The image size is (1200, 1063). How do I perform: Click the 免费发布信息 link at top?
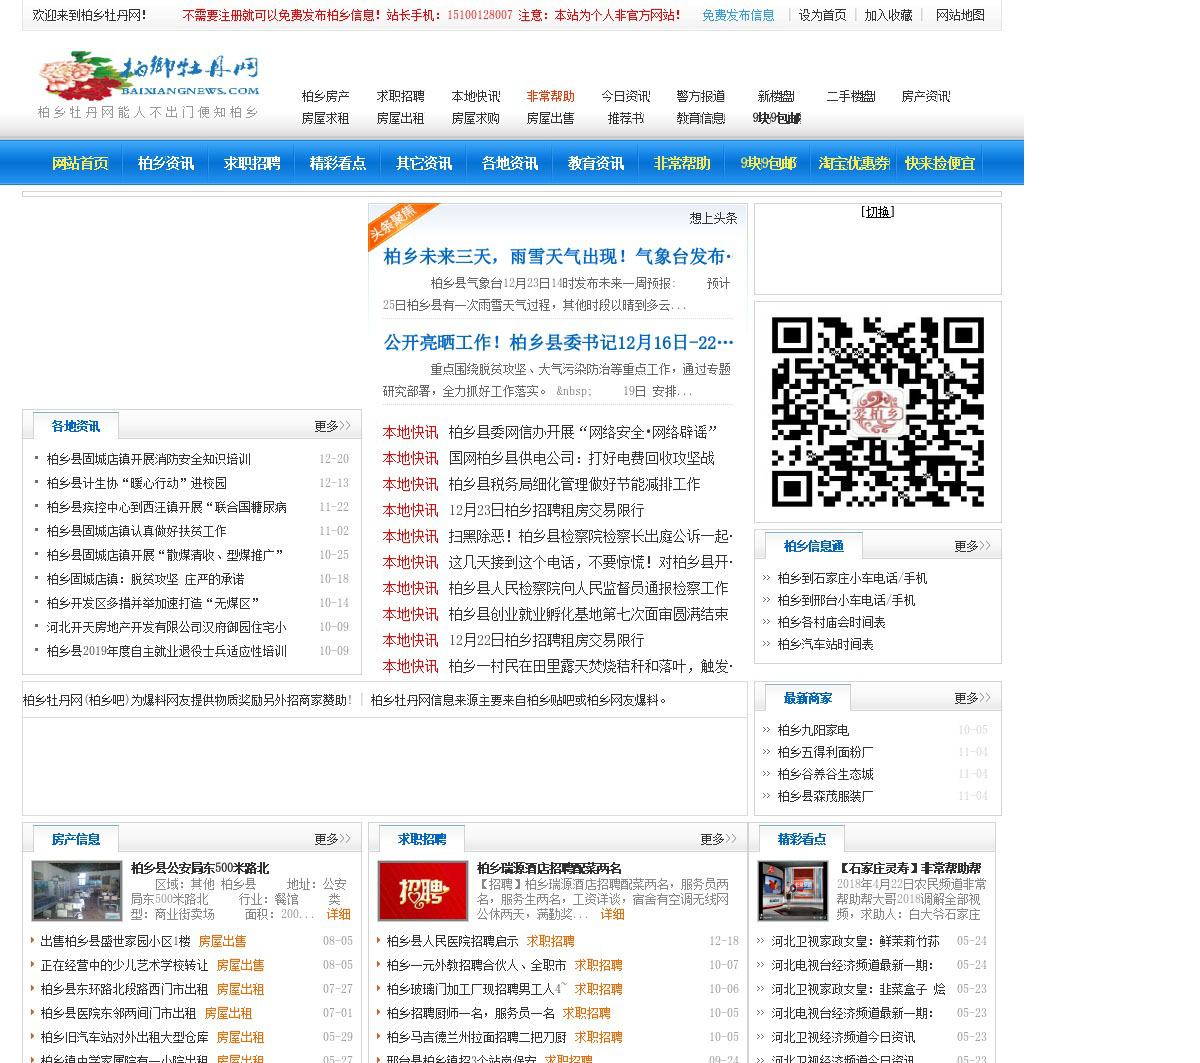(x=738, y=15)
